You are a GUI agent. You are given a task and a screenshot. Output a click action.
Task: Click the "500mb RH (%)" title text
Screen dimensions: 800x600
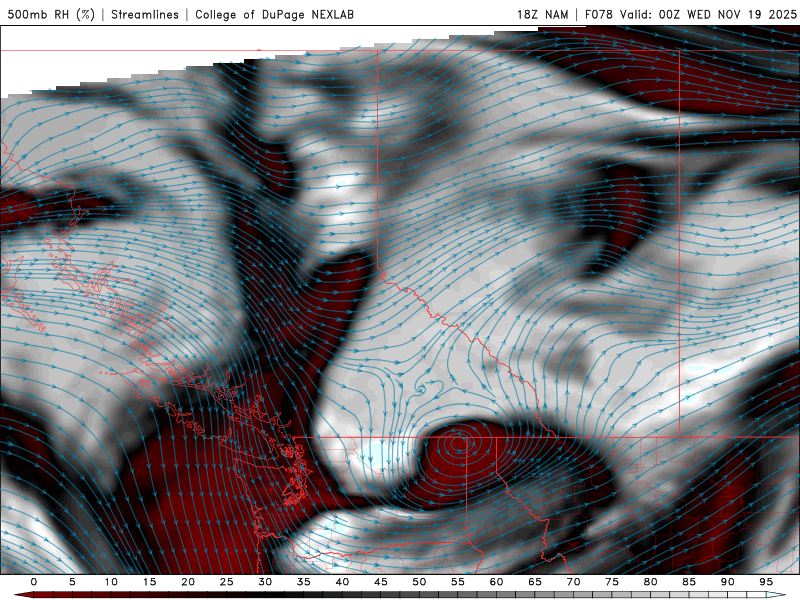click(51, 14)
